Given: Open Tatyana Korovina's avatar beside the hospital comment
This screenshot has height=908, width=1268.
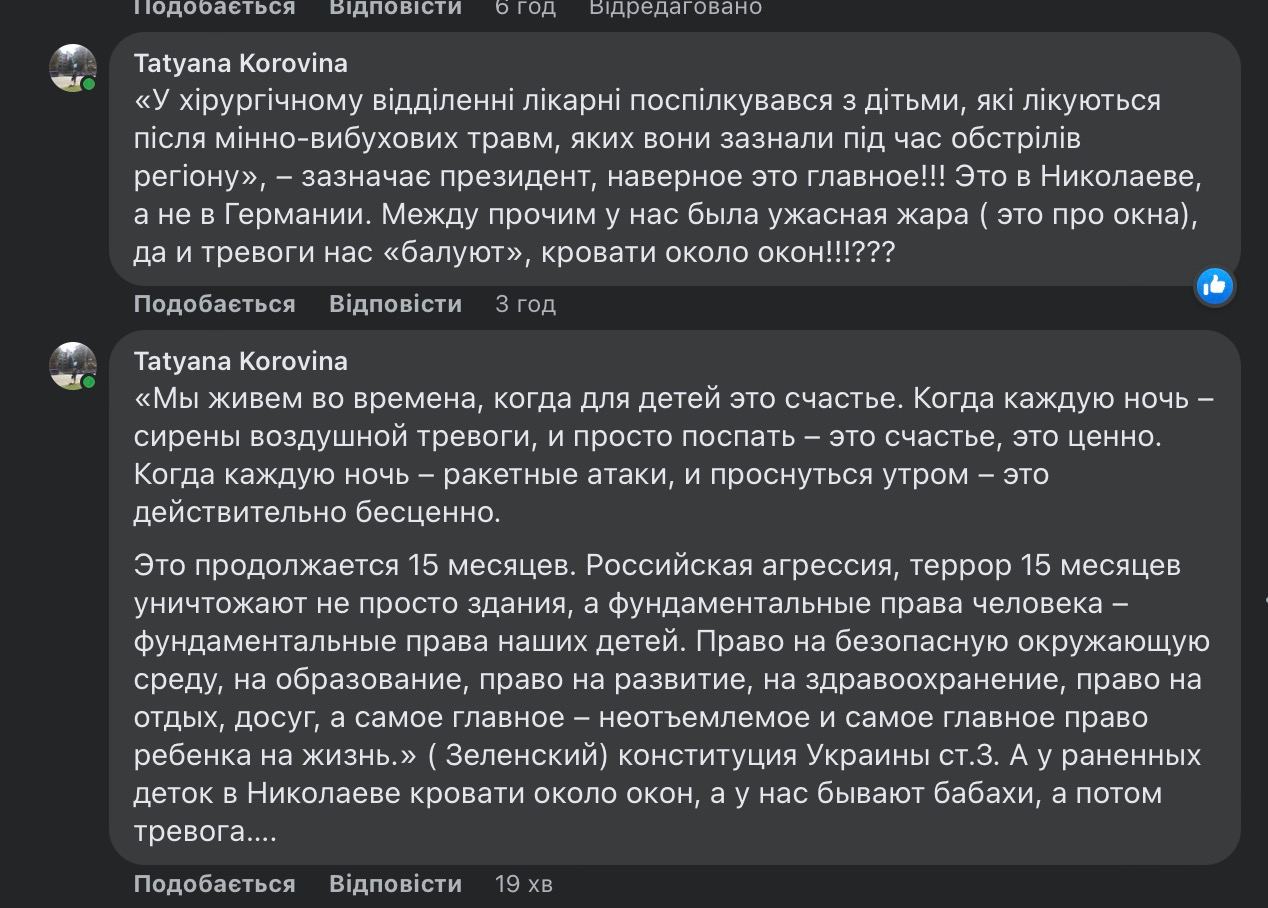Looking at the screenshot, I should tap(73, 68).
